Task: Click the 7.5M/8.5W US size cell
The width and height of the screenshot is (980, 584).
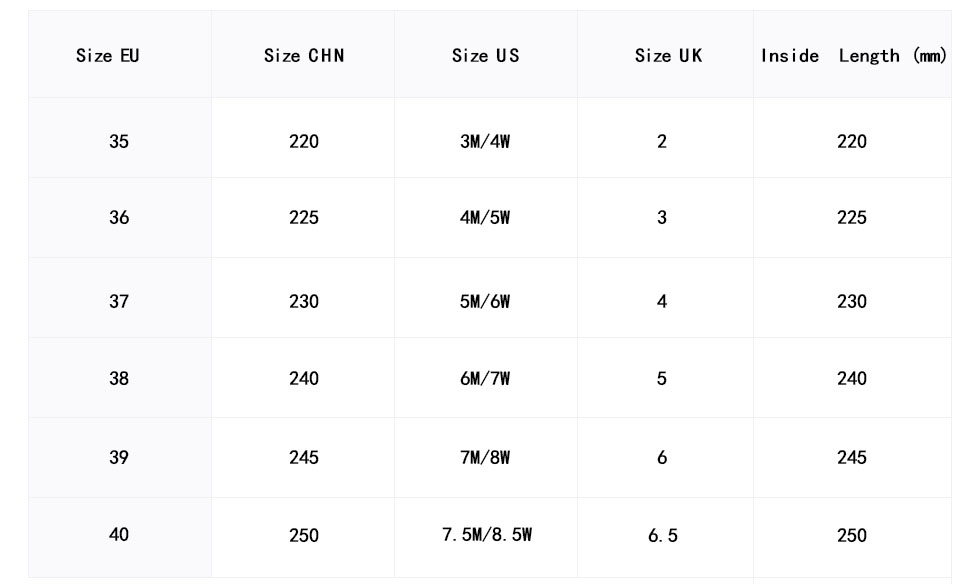Action: pyautogui.click(x=487, y=535)
